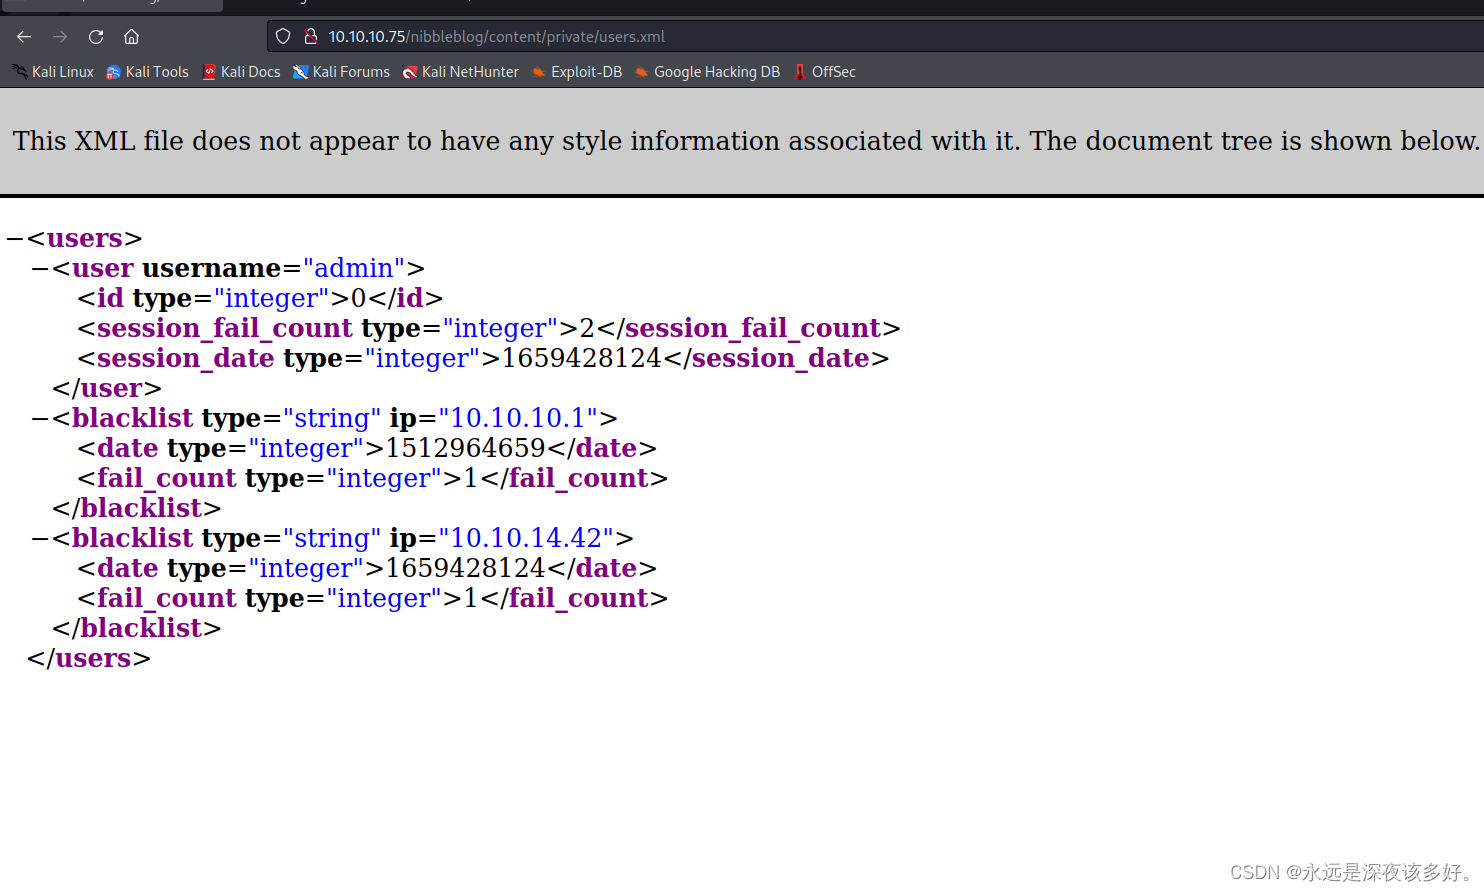The height and width of the screenshot is (892, 1484).
Task: Collapse blacklist node for ip 10.10.10.1
Action: 40,419
